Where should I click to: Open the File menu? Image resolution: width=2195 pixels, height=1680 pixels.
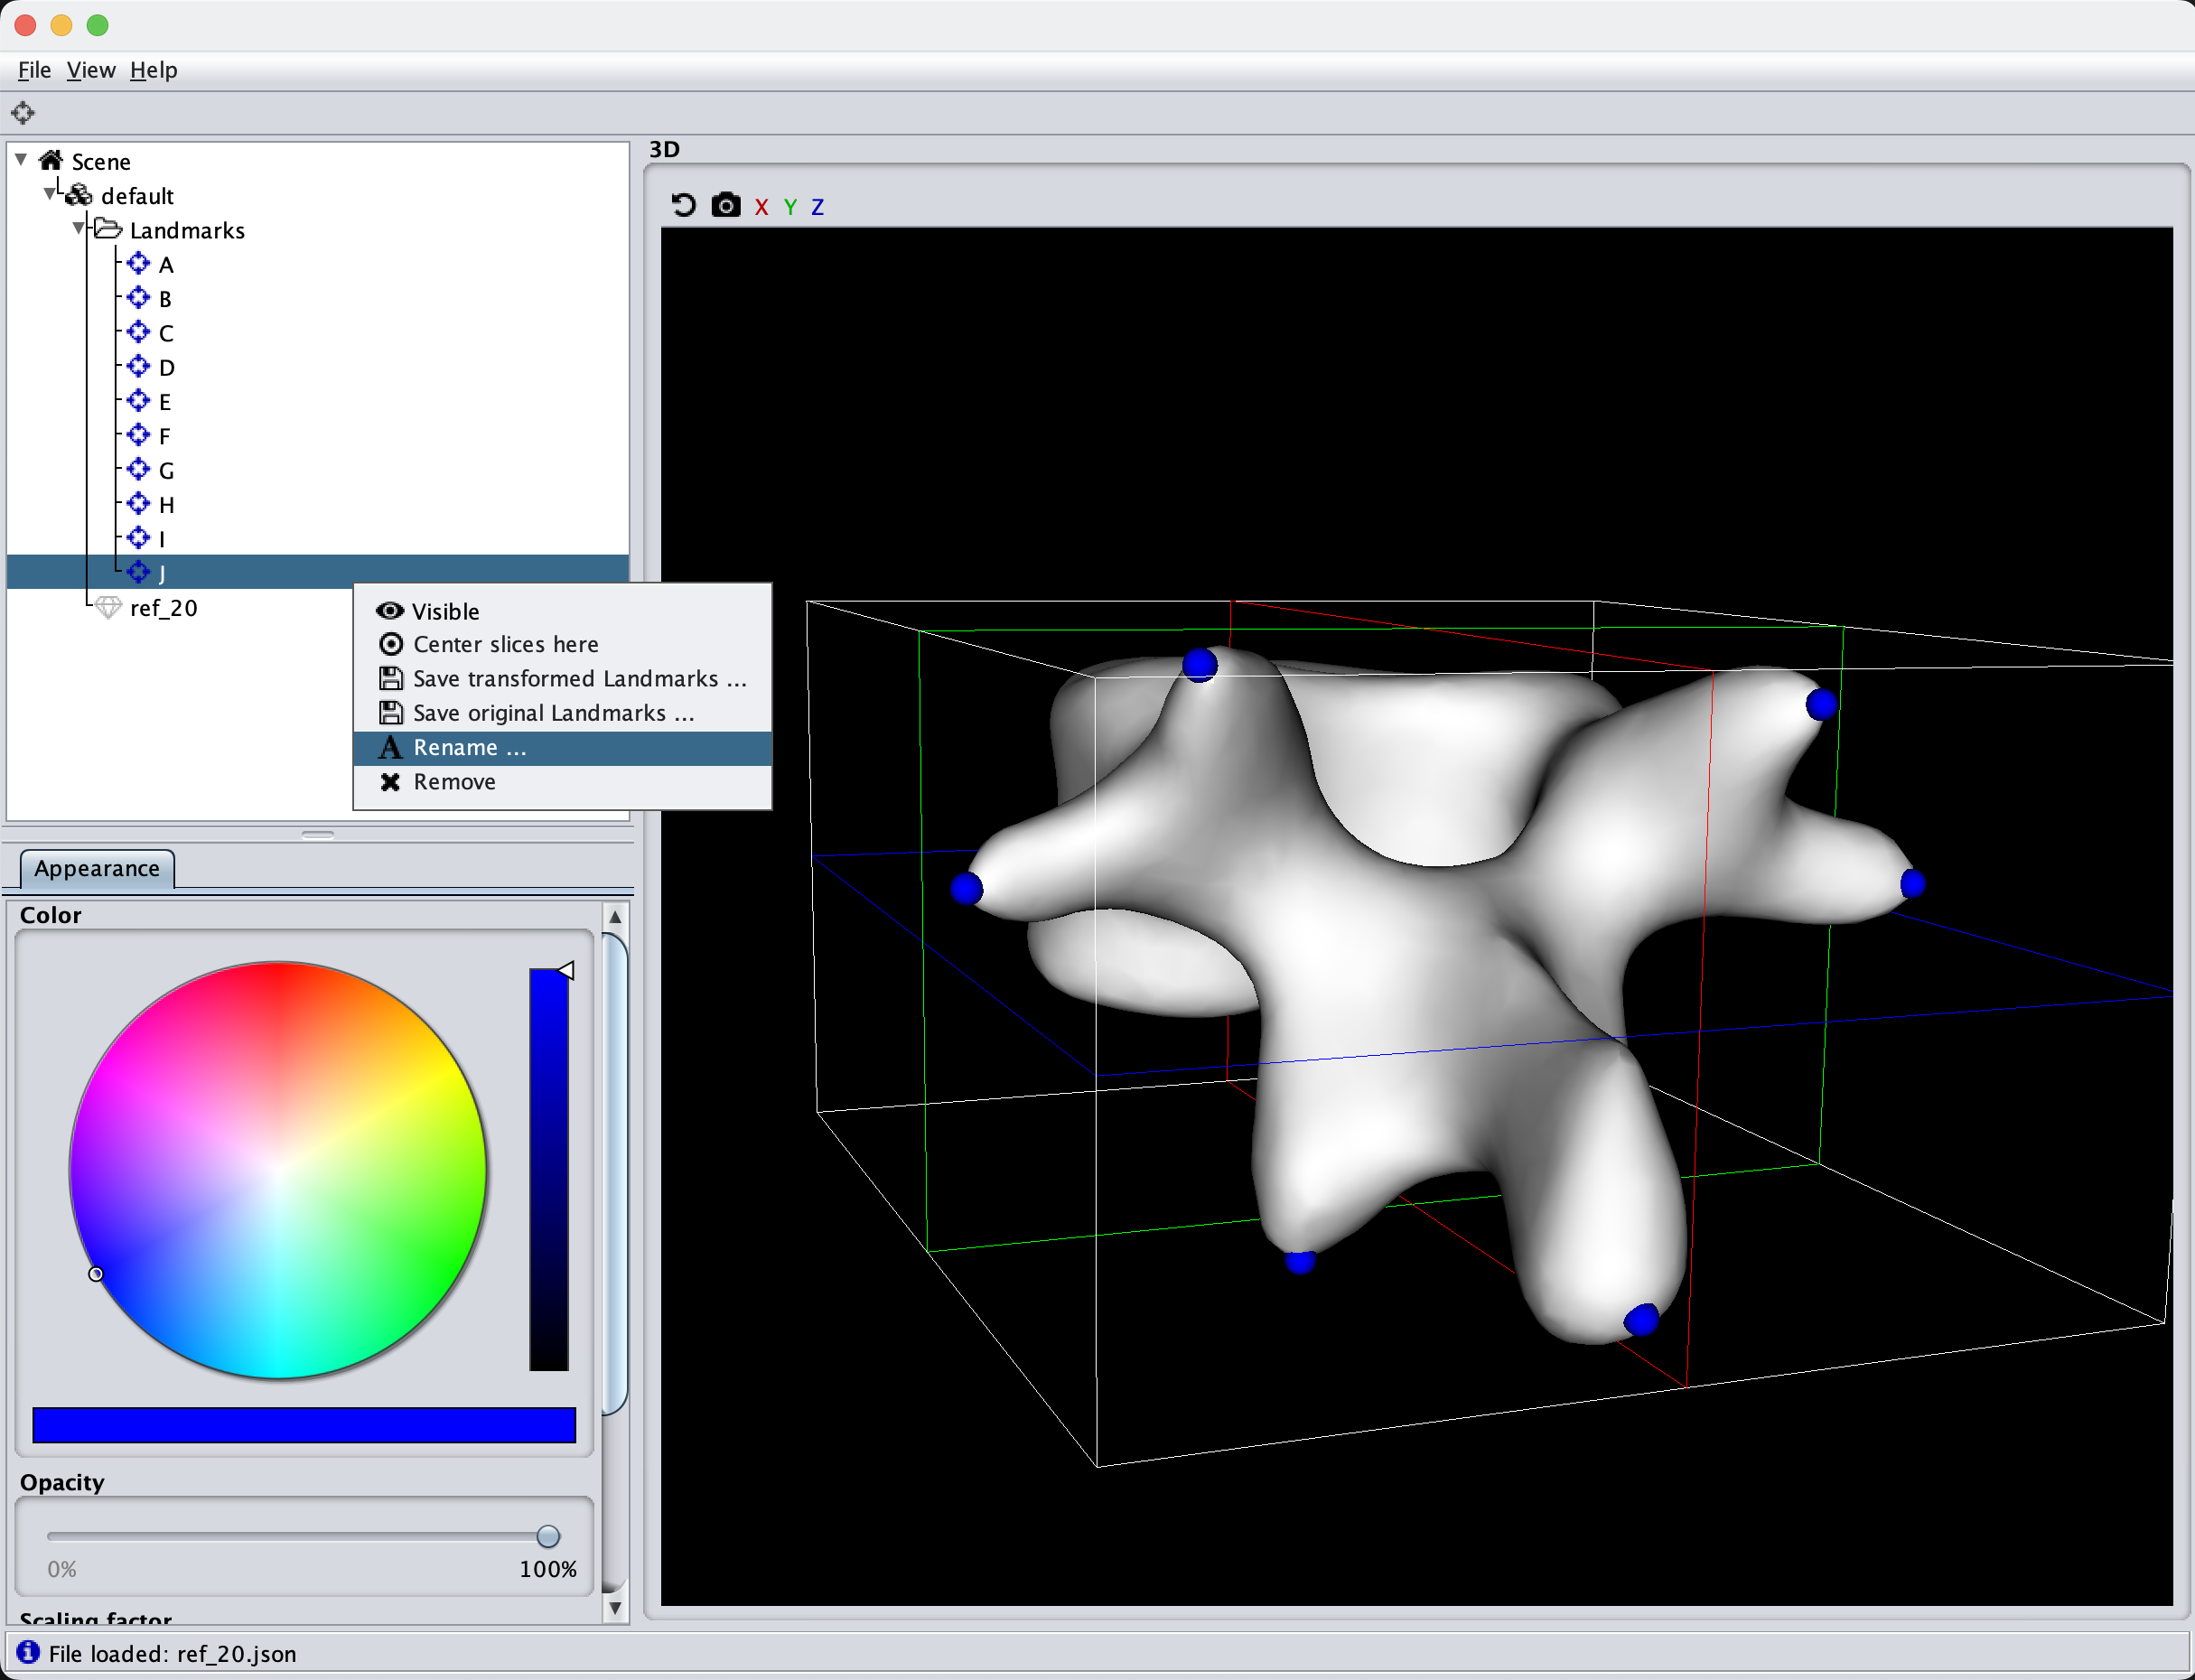(34, 70)
